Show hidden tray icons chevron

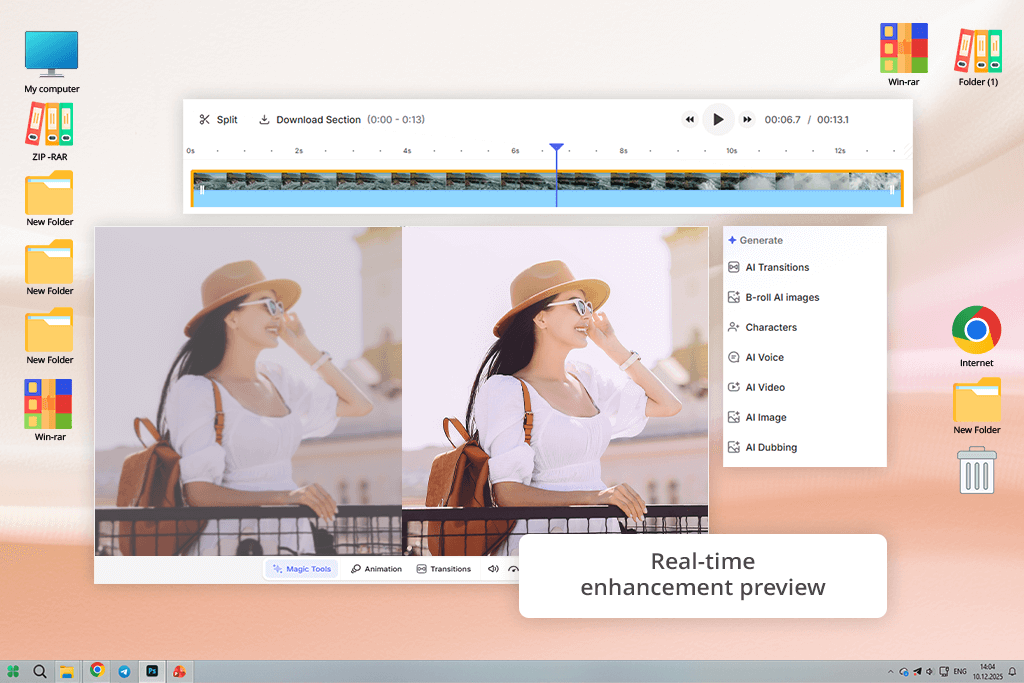[890, 671]
